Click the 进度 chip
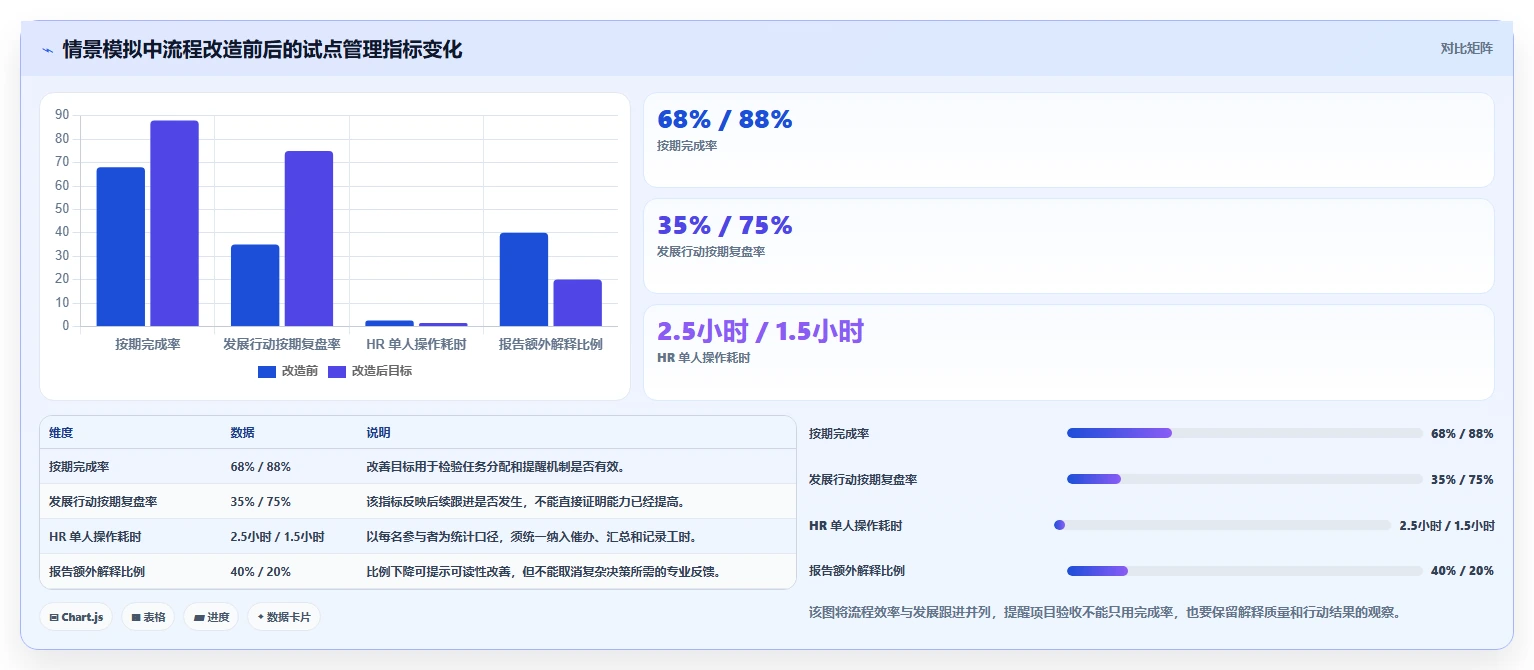Viewport: 1534px width, 670px height. tap(211, 617)
